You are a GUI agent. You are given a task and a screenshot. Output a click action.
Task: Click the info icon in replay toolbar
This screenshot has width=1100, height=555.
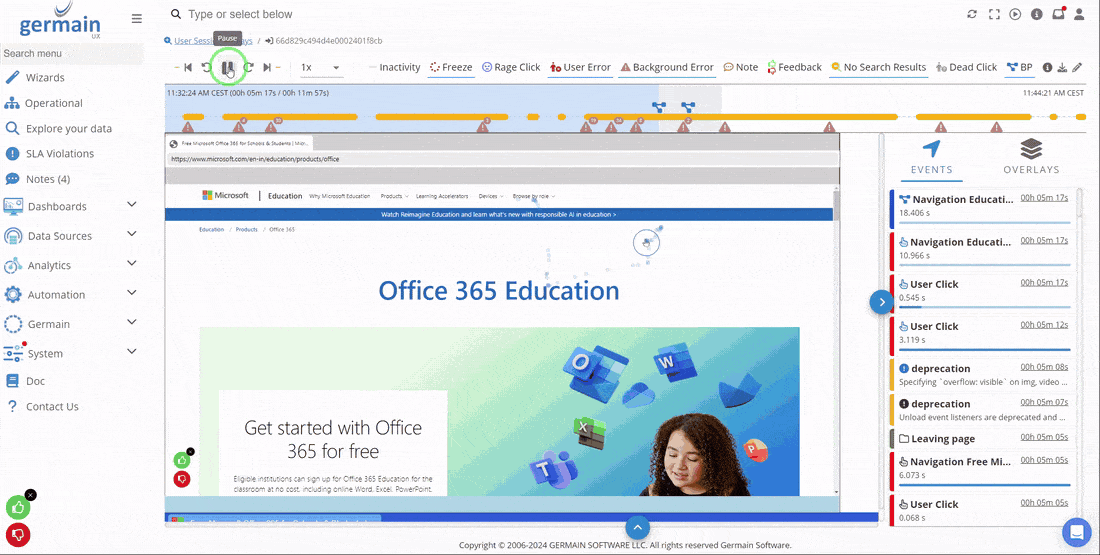pyautogui.click(x=1047, y=67)
